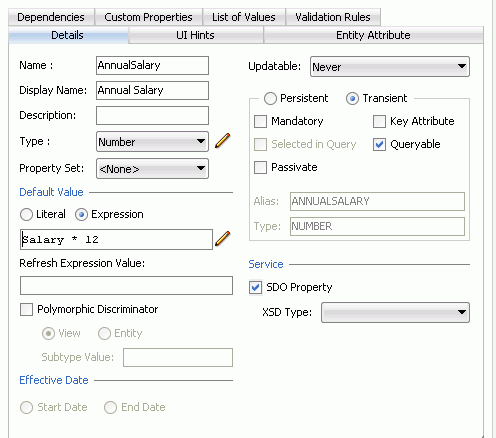Open expression editor pencil beside Salary * 12
The image size is (496, 438).
tap(223, 239)
